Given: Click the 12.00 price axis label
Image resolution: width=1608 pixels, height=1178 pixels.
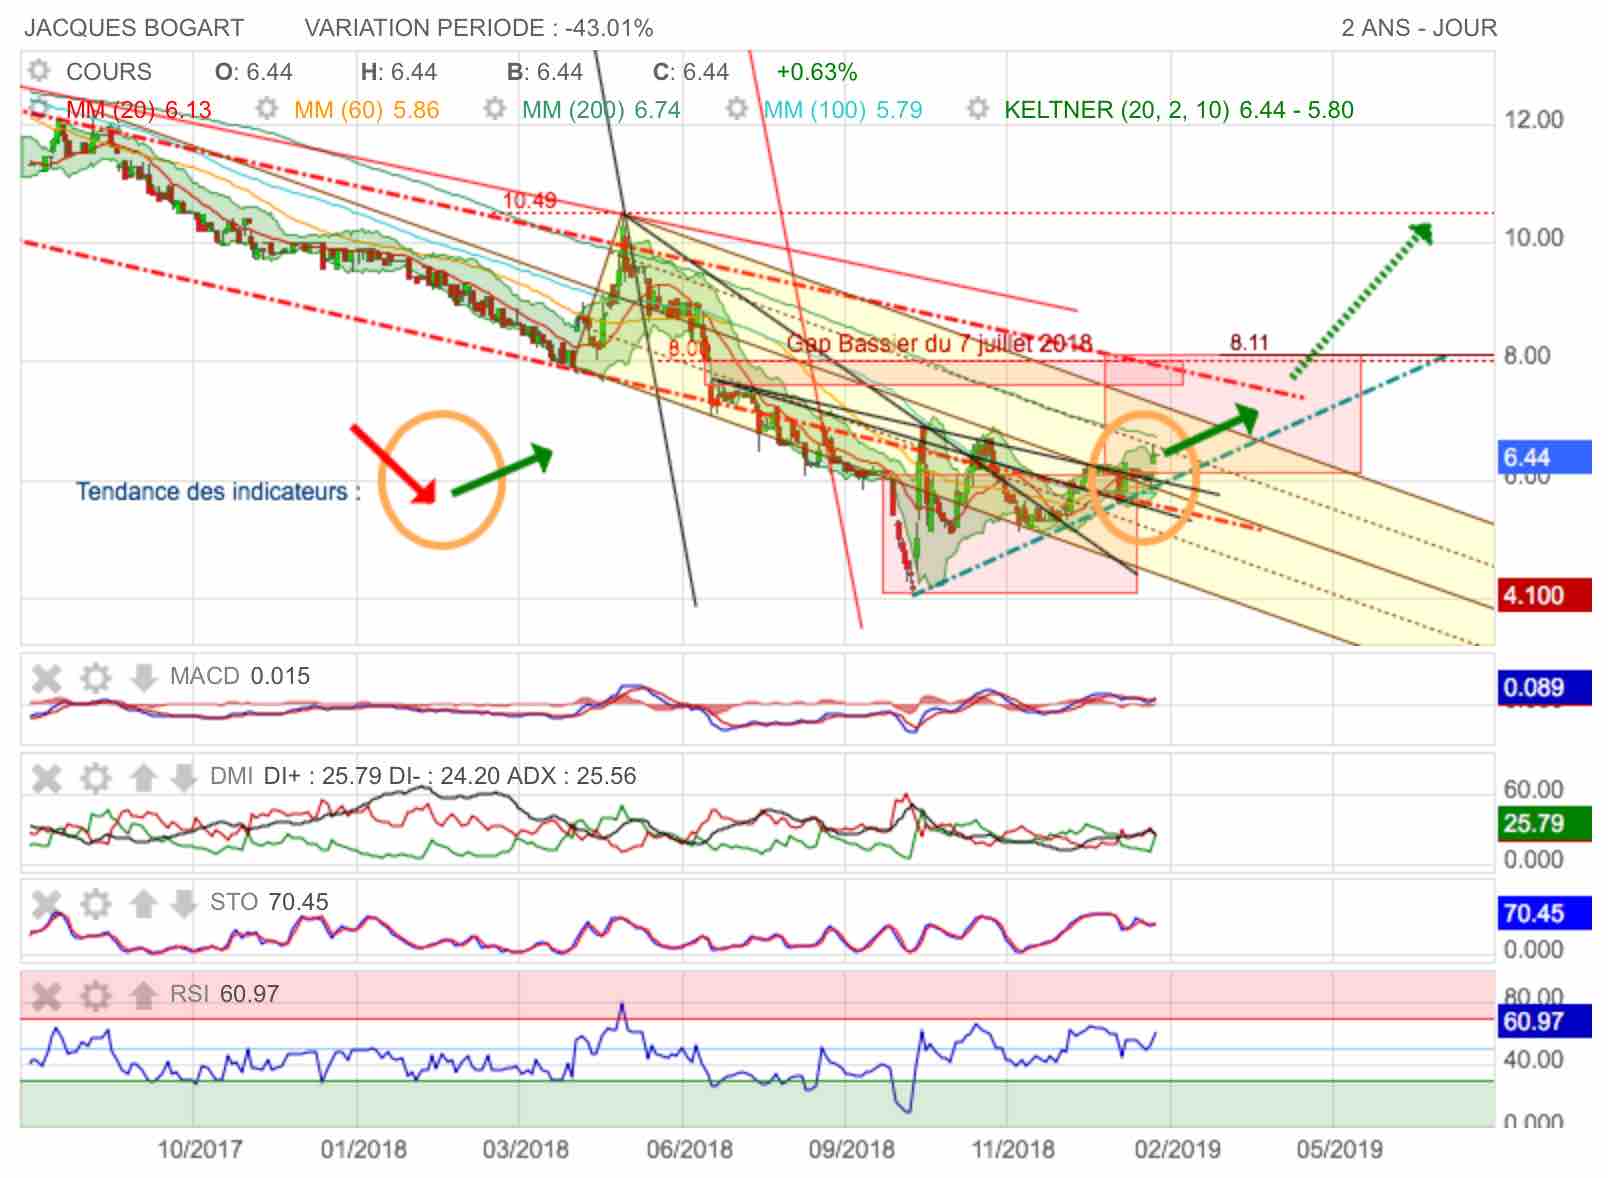Looking at the screenshot, I should [1534, 120].
